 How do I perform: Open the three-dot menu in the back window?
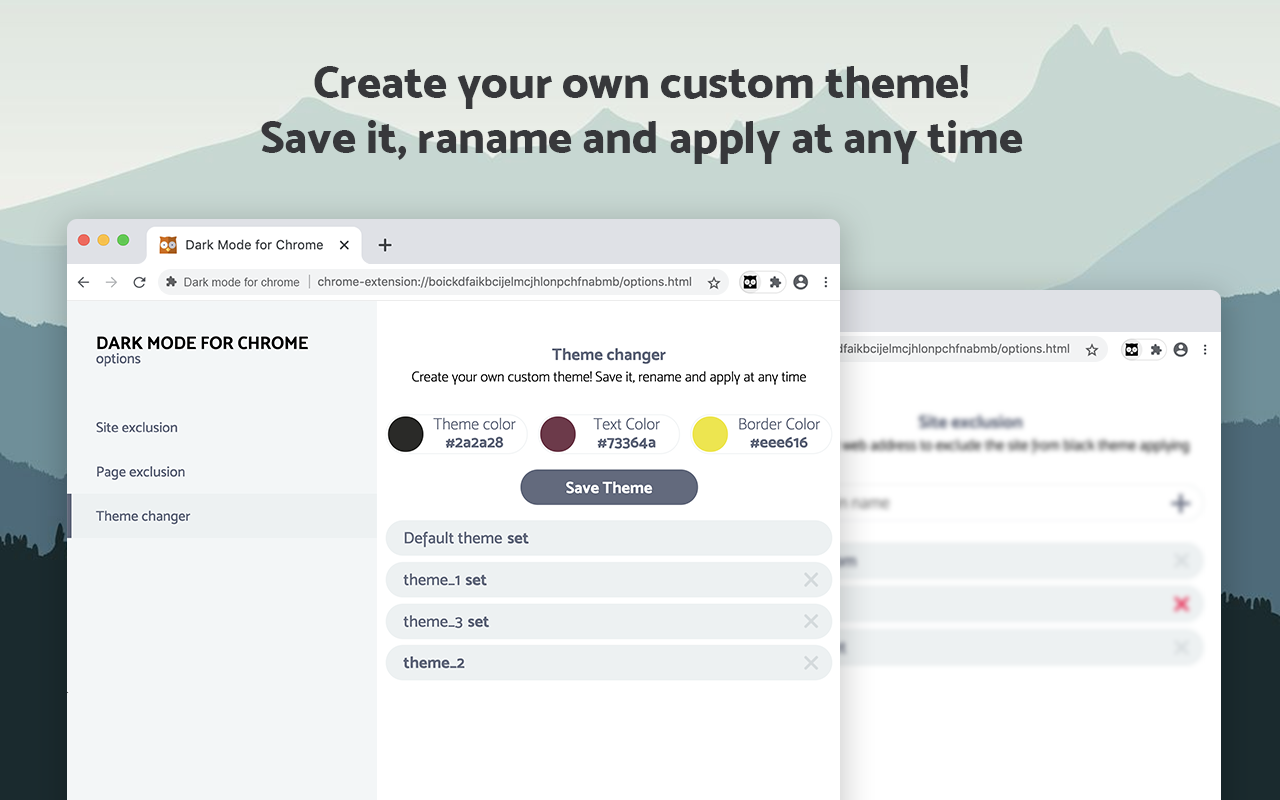pos(1205,349)
